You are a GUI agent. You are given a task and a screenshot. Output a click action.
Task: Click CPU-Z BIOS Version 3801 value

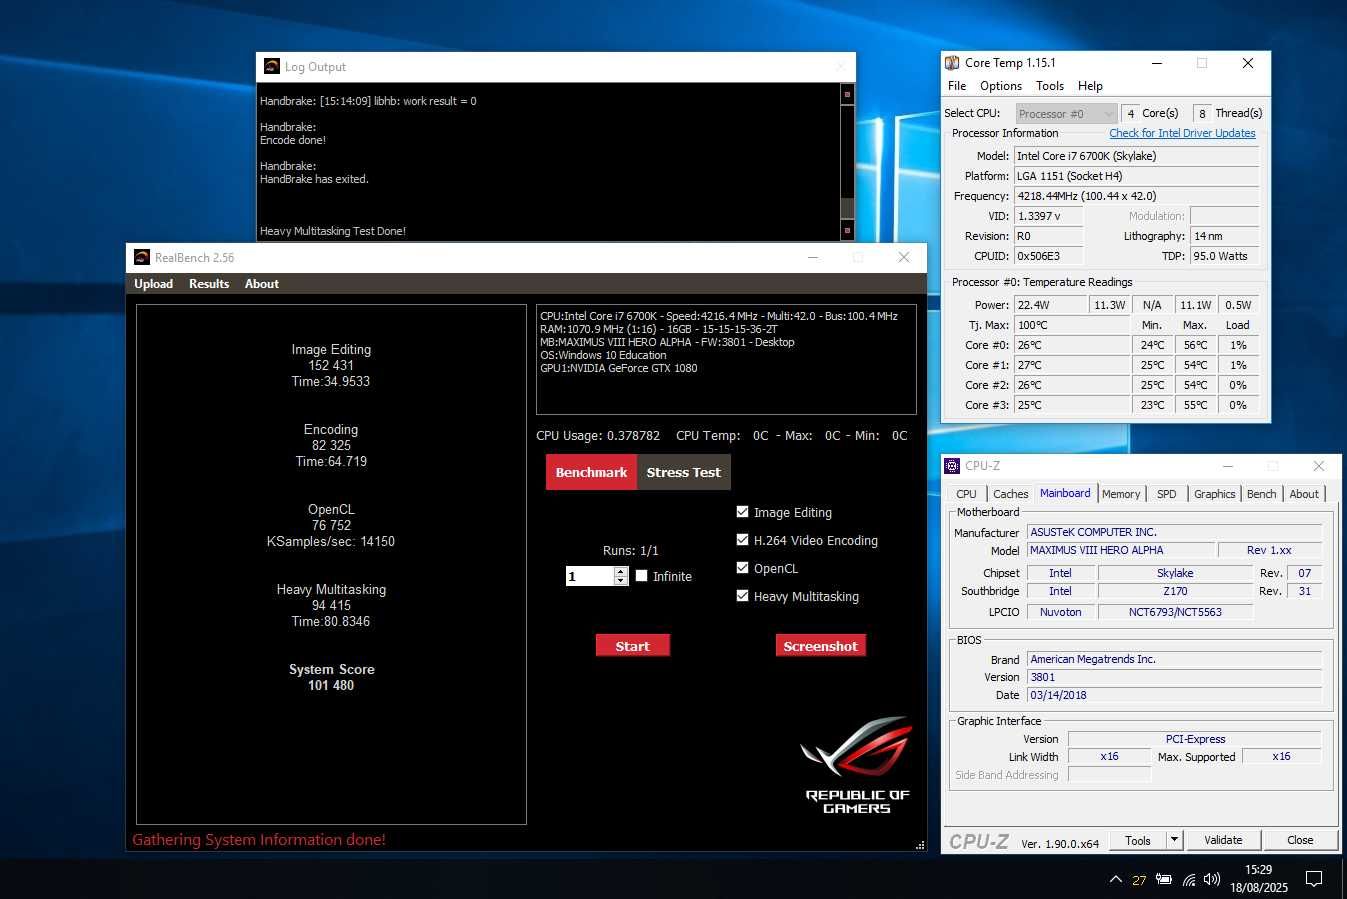(x=1175, y=677)
